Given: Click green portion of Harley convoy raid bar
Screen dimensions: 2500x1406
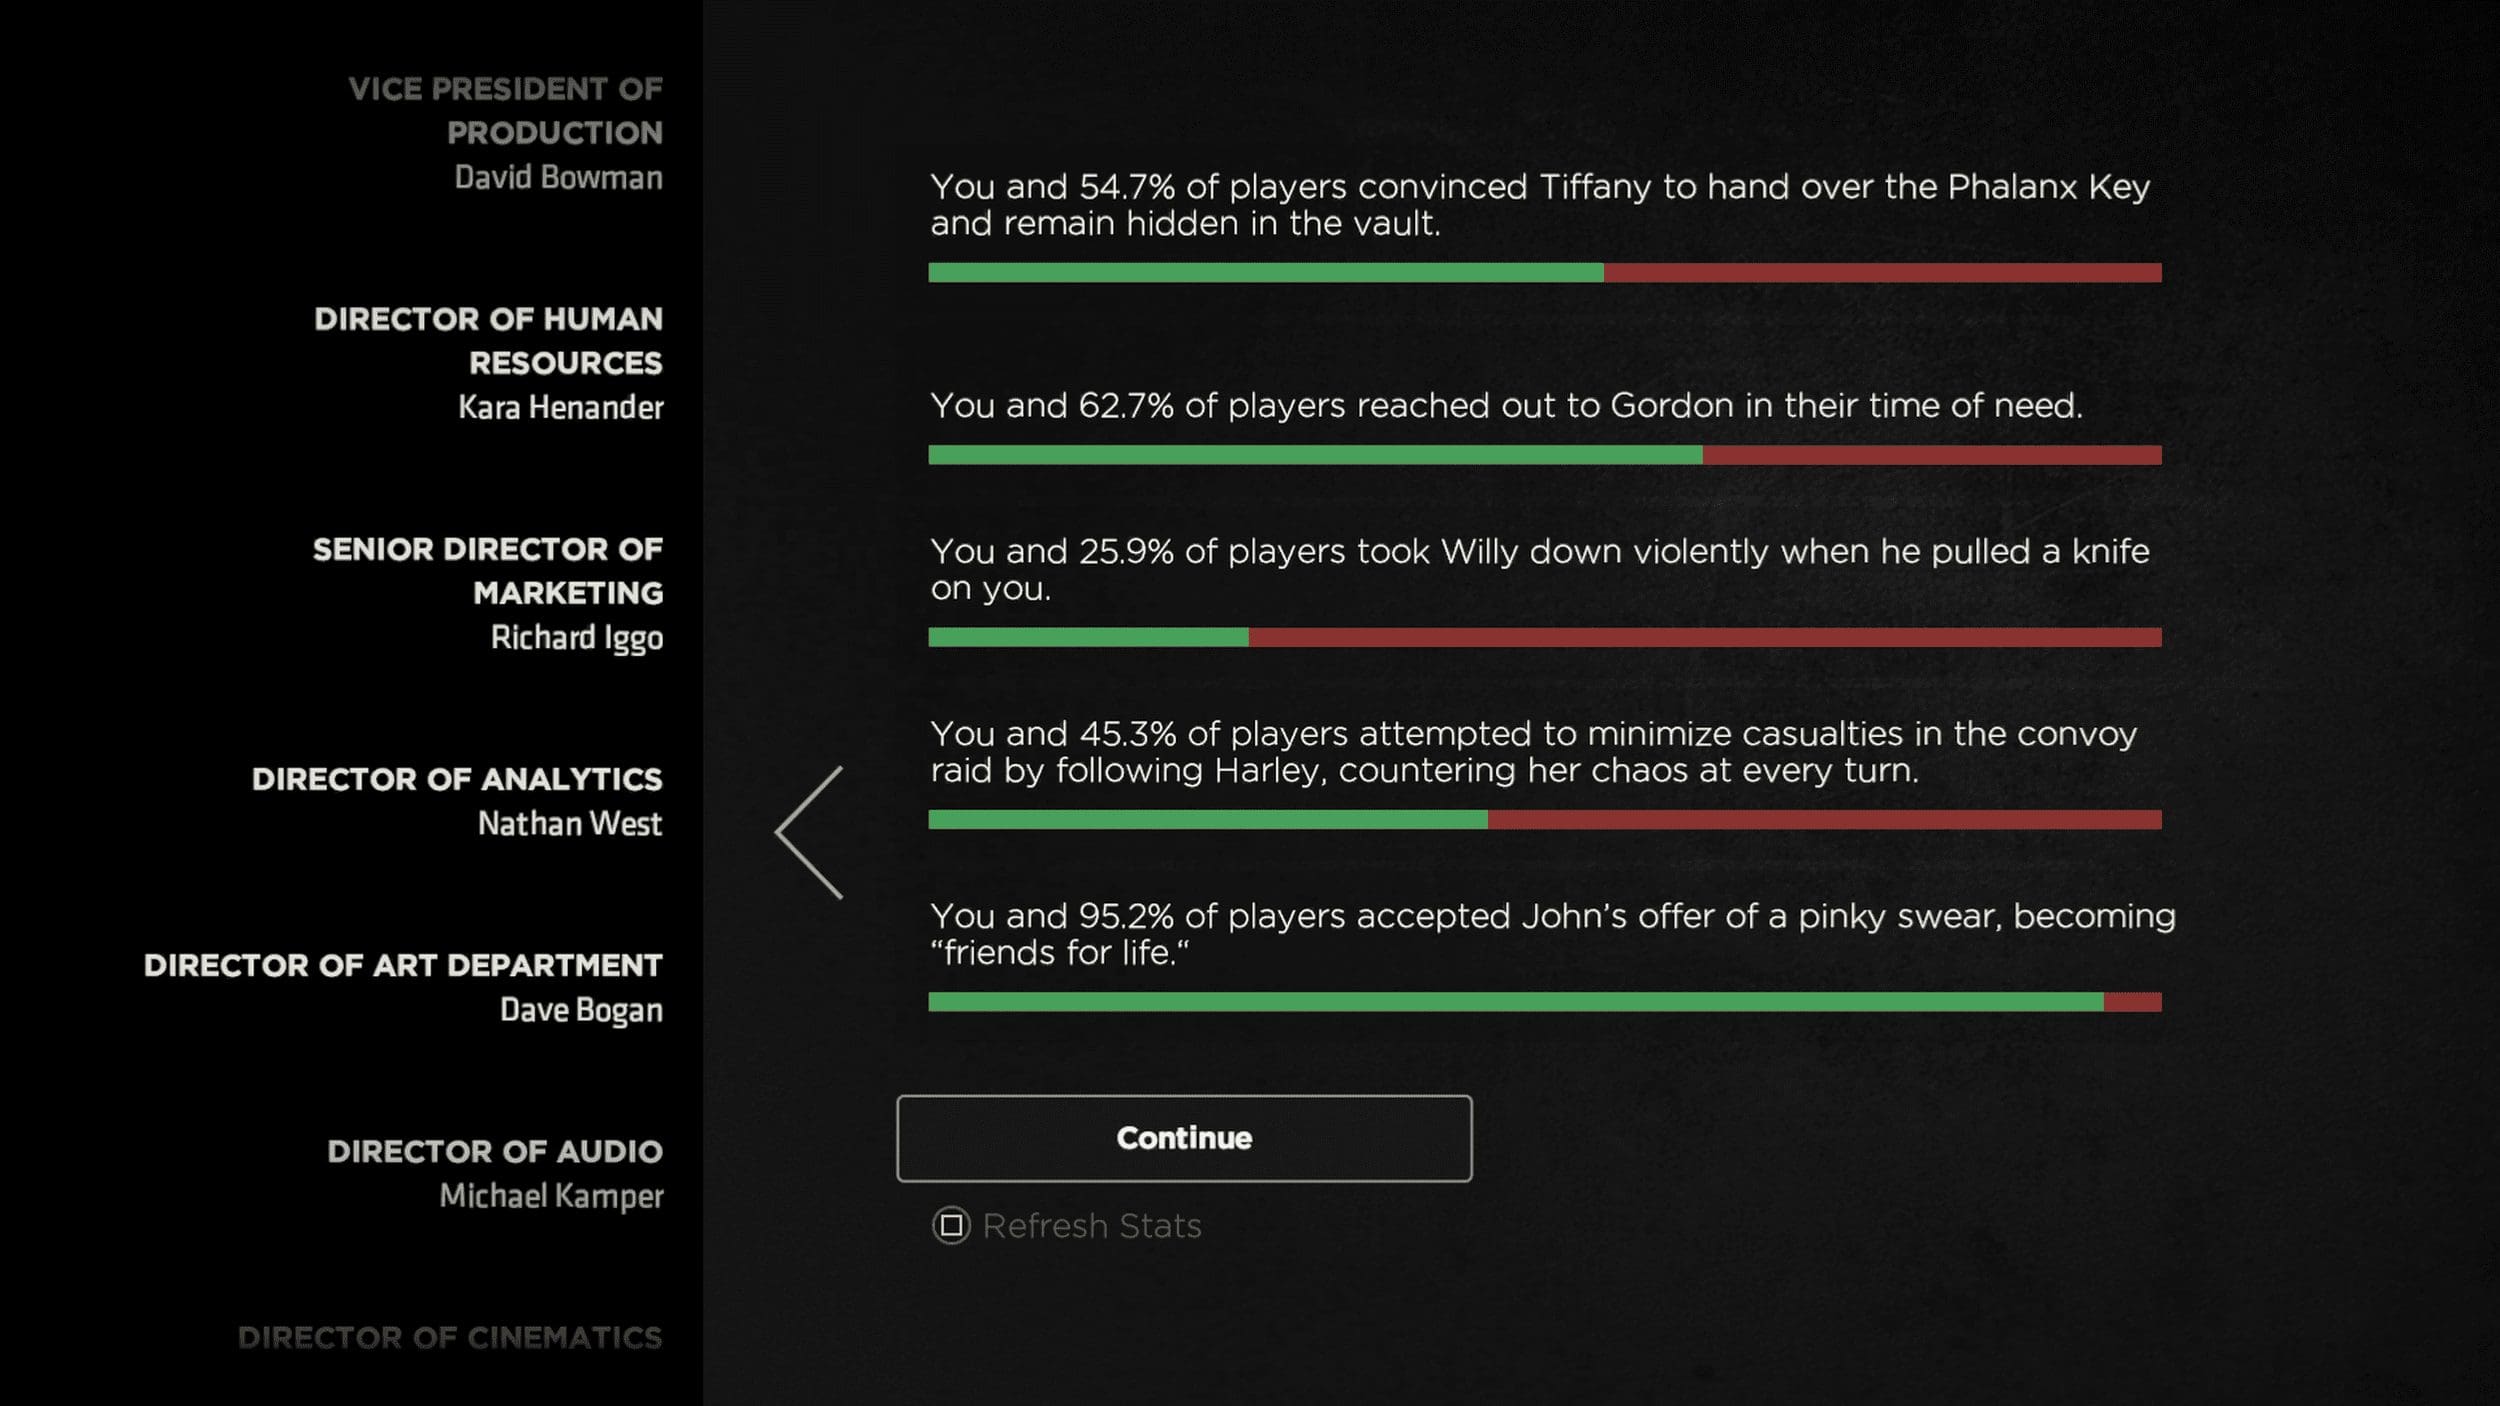Looking at the screenshot, I should click(x=1208, y=820).
